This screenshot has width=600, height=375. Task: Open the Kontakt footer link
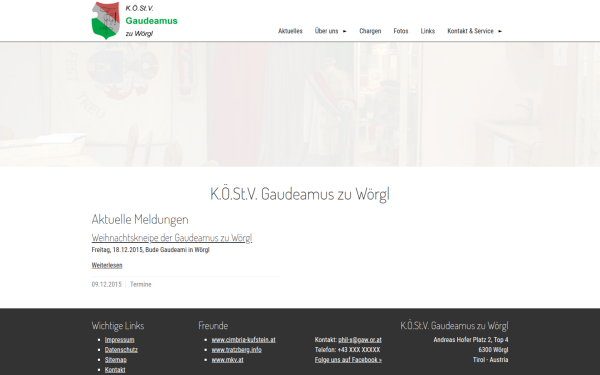115,370
